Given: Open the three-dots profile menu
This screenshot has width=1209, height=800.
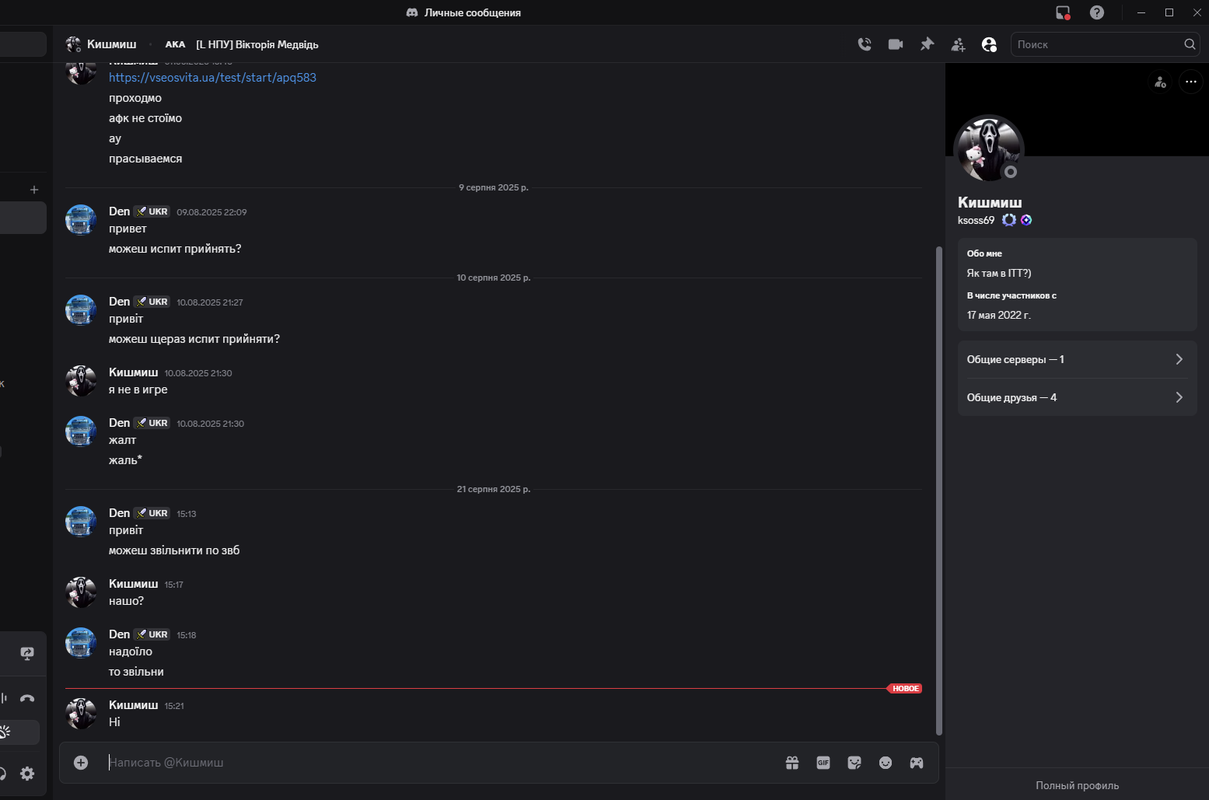Looking at the screenshot, I should [1190, 82].
